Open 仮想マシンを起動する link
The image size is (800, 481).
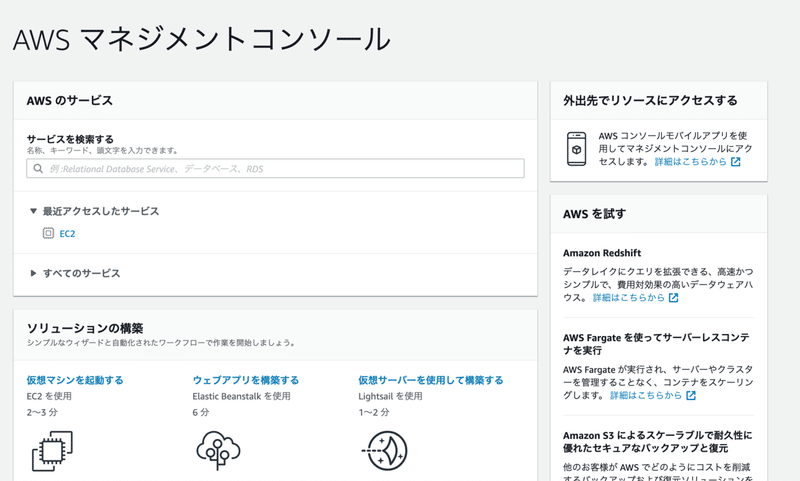pos(75,380)
